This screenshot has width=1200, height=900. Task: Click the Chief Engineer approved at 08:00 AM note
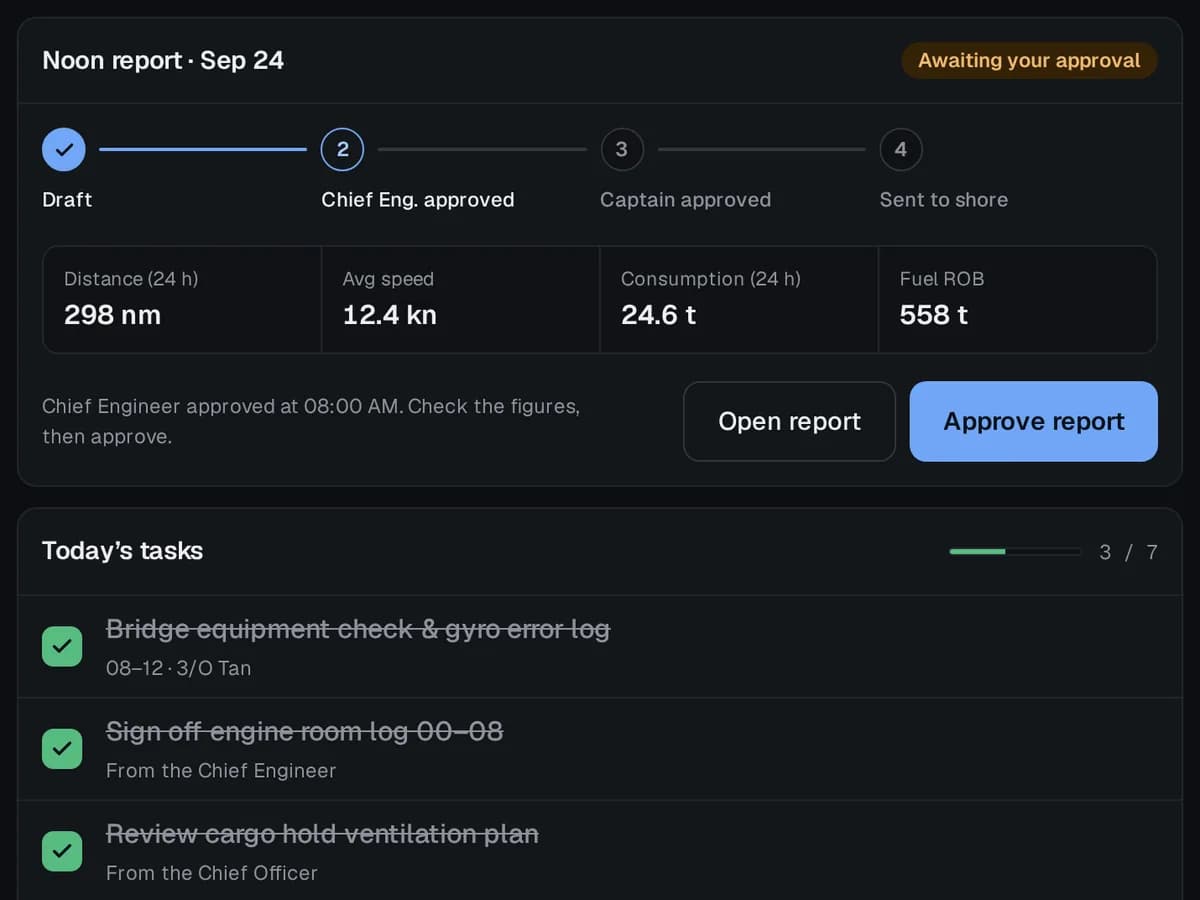pos(311,421)
